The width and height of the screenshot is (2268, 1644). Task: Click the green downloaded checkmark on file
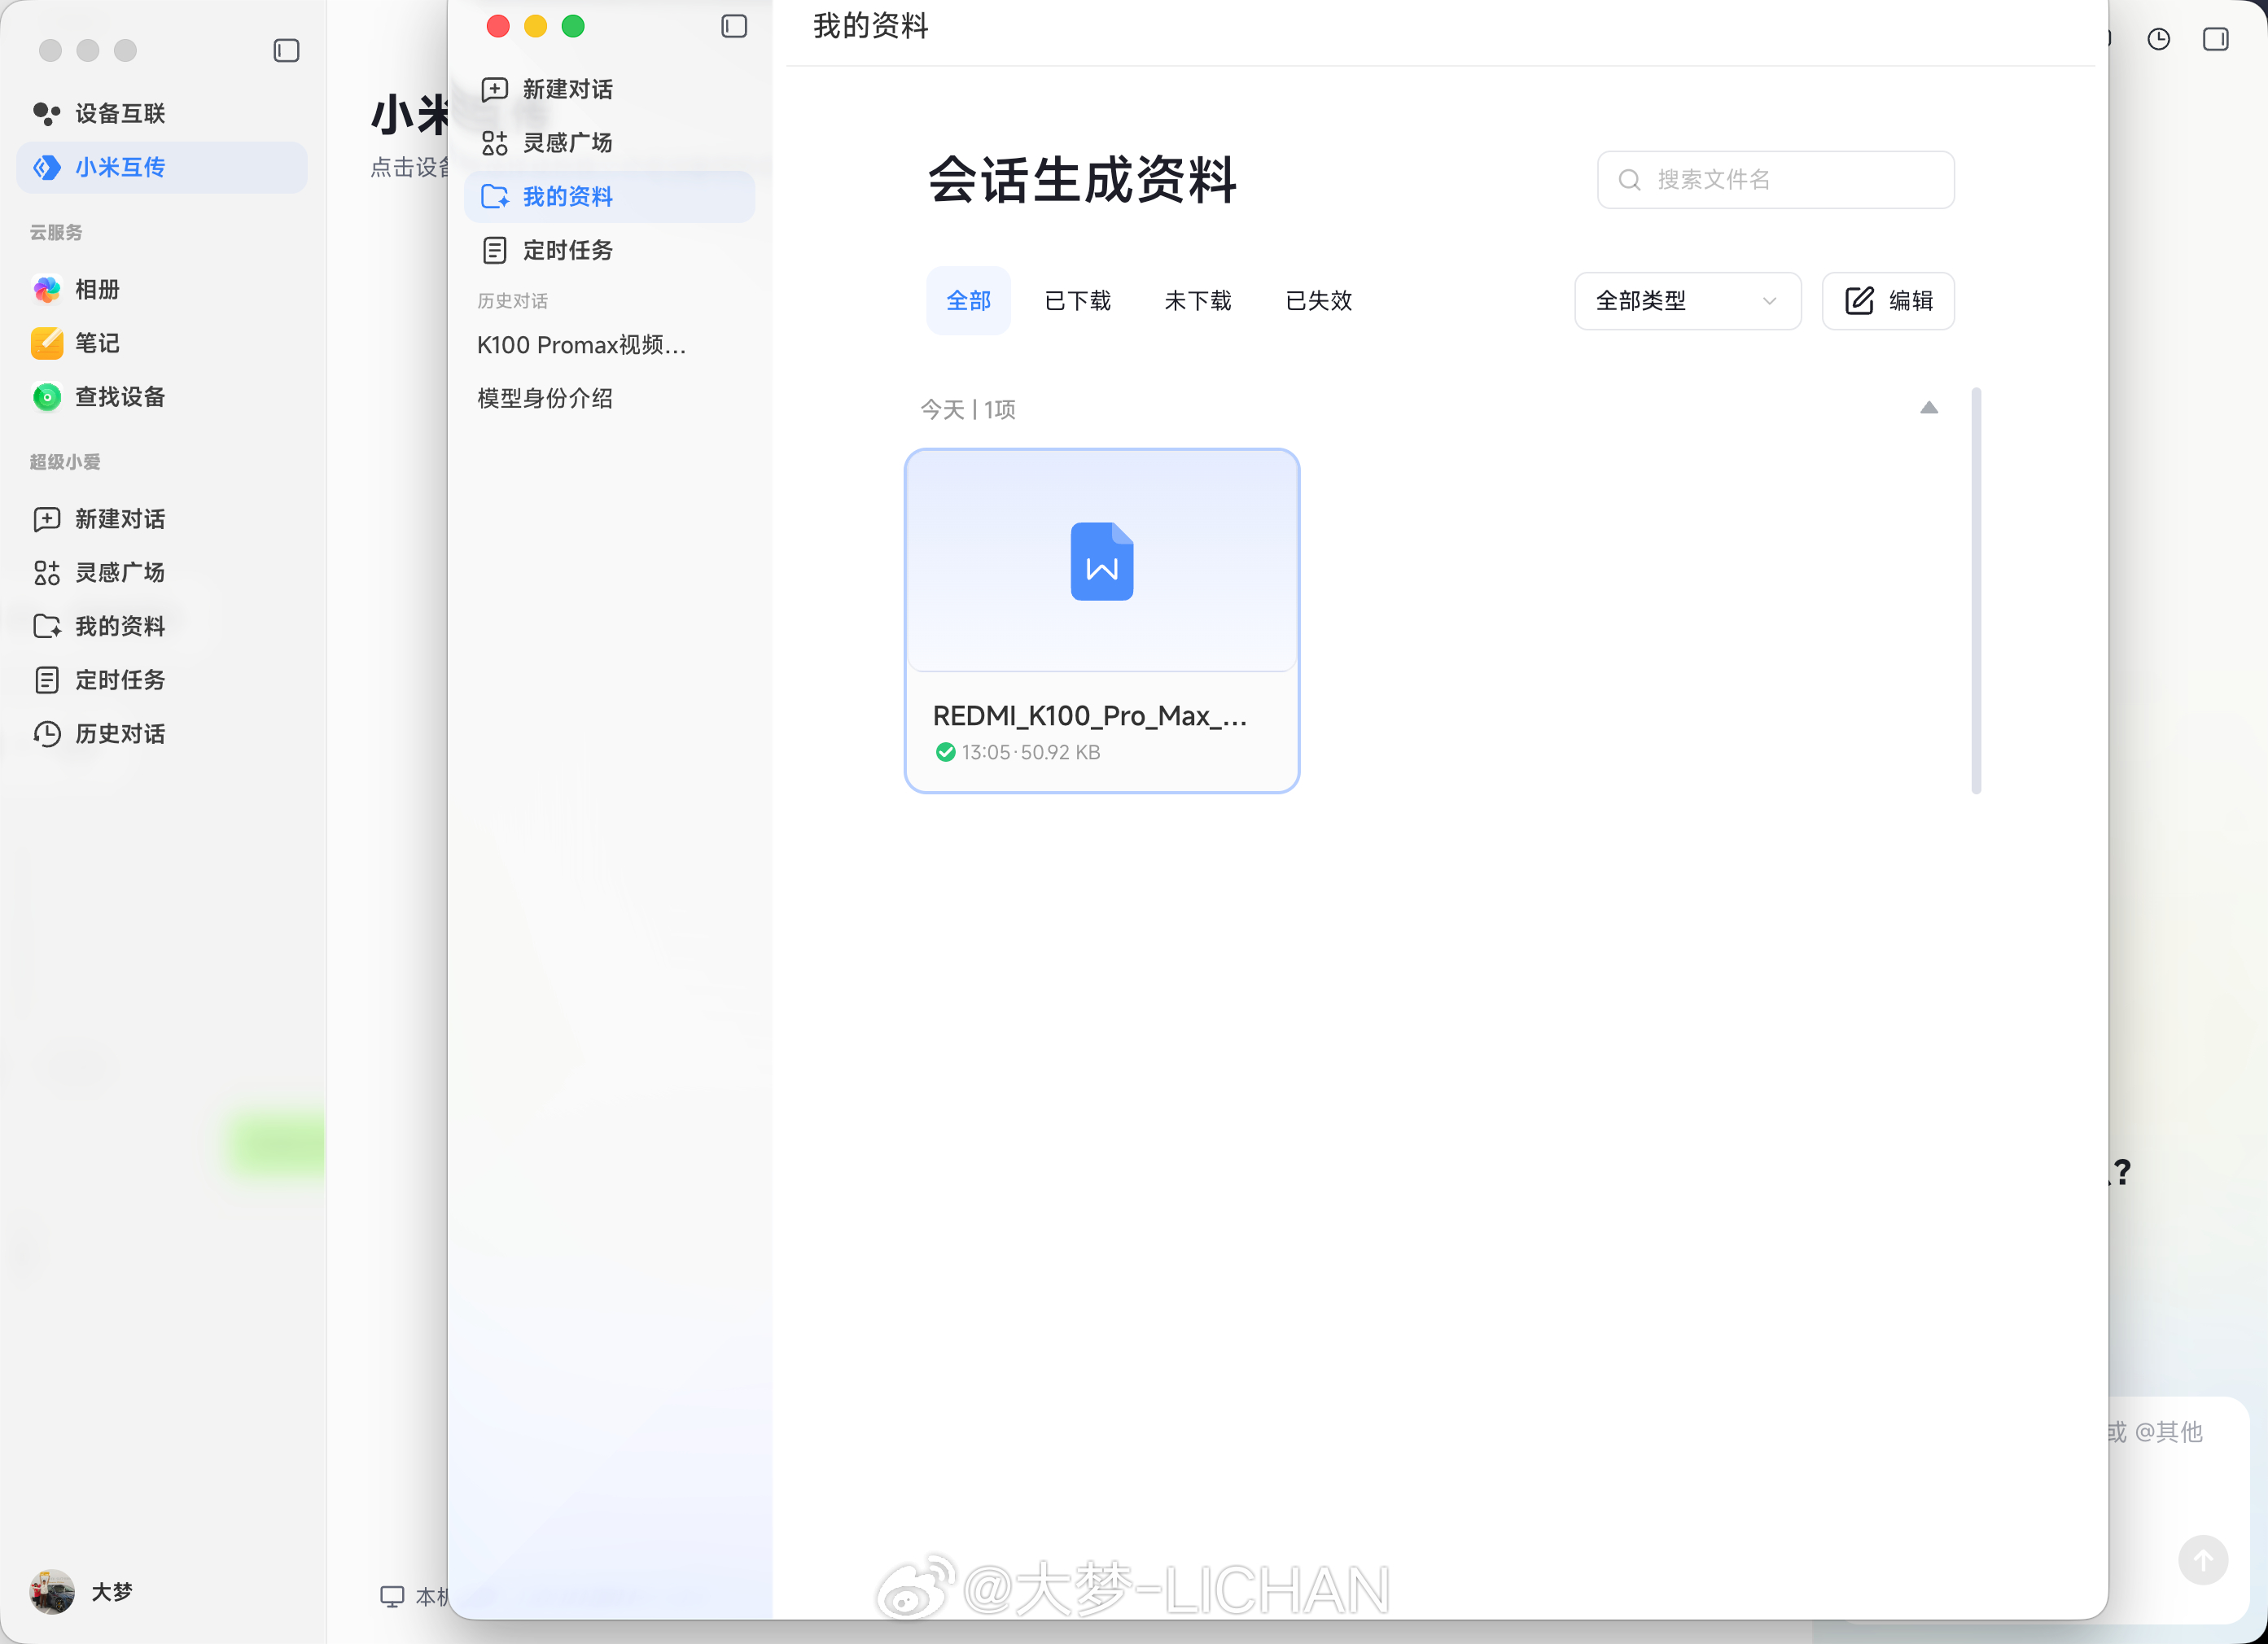(945, 752)
